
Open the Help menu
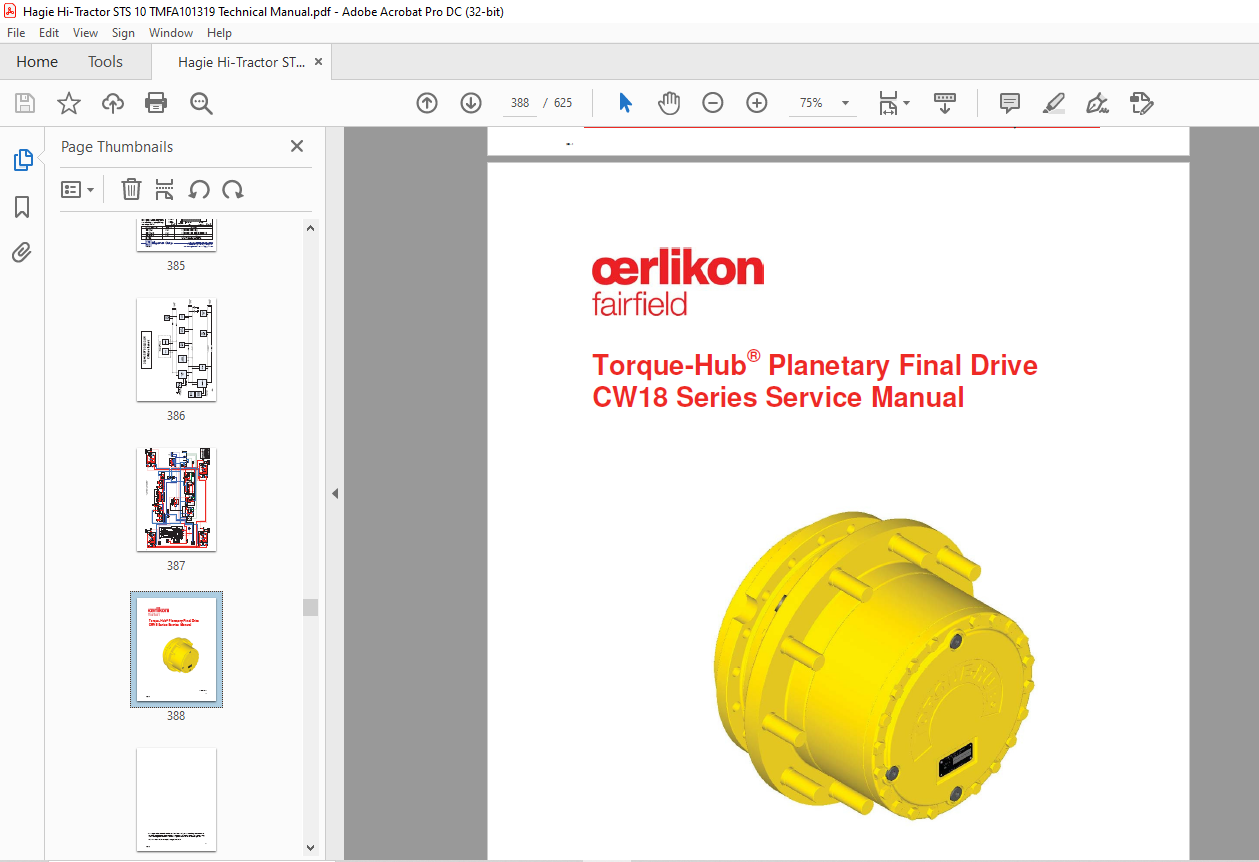[219, 33]
